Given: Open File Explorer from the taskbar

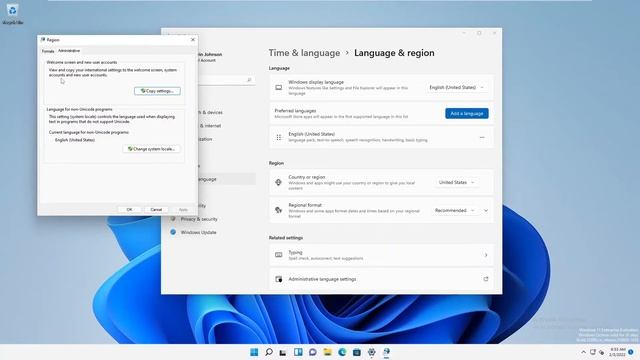Looking at the screenshot, I should (327, 352).
